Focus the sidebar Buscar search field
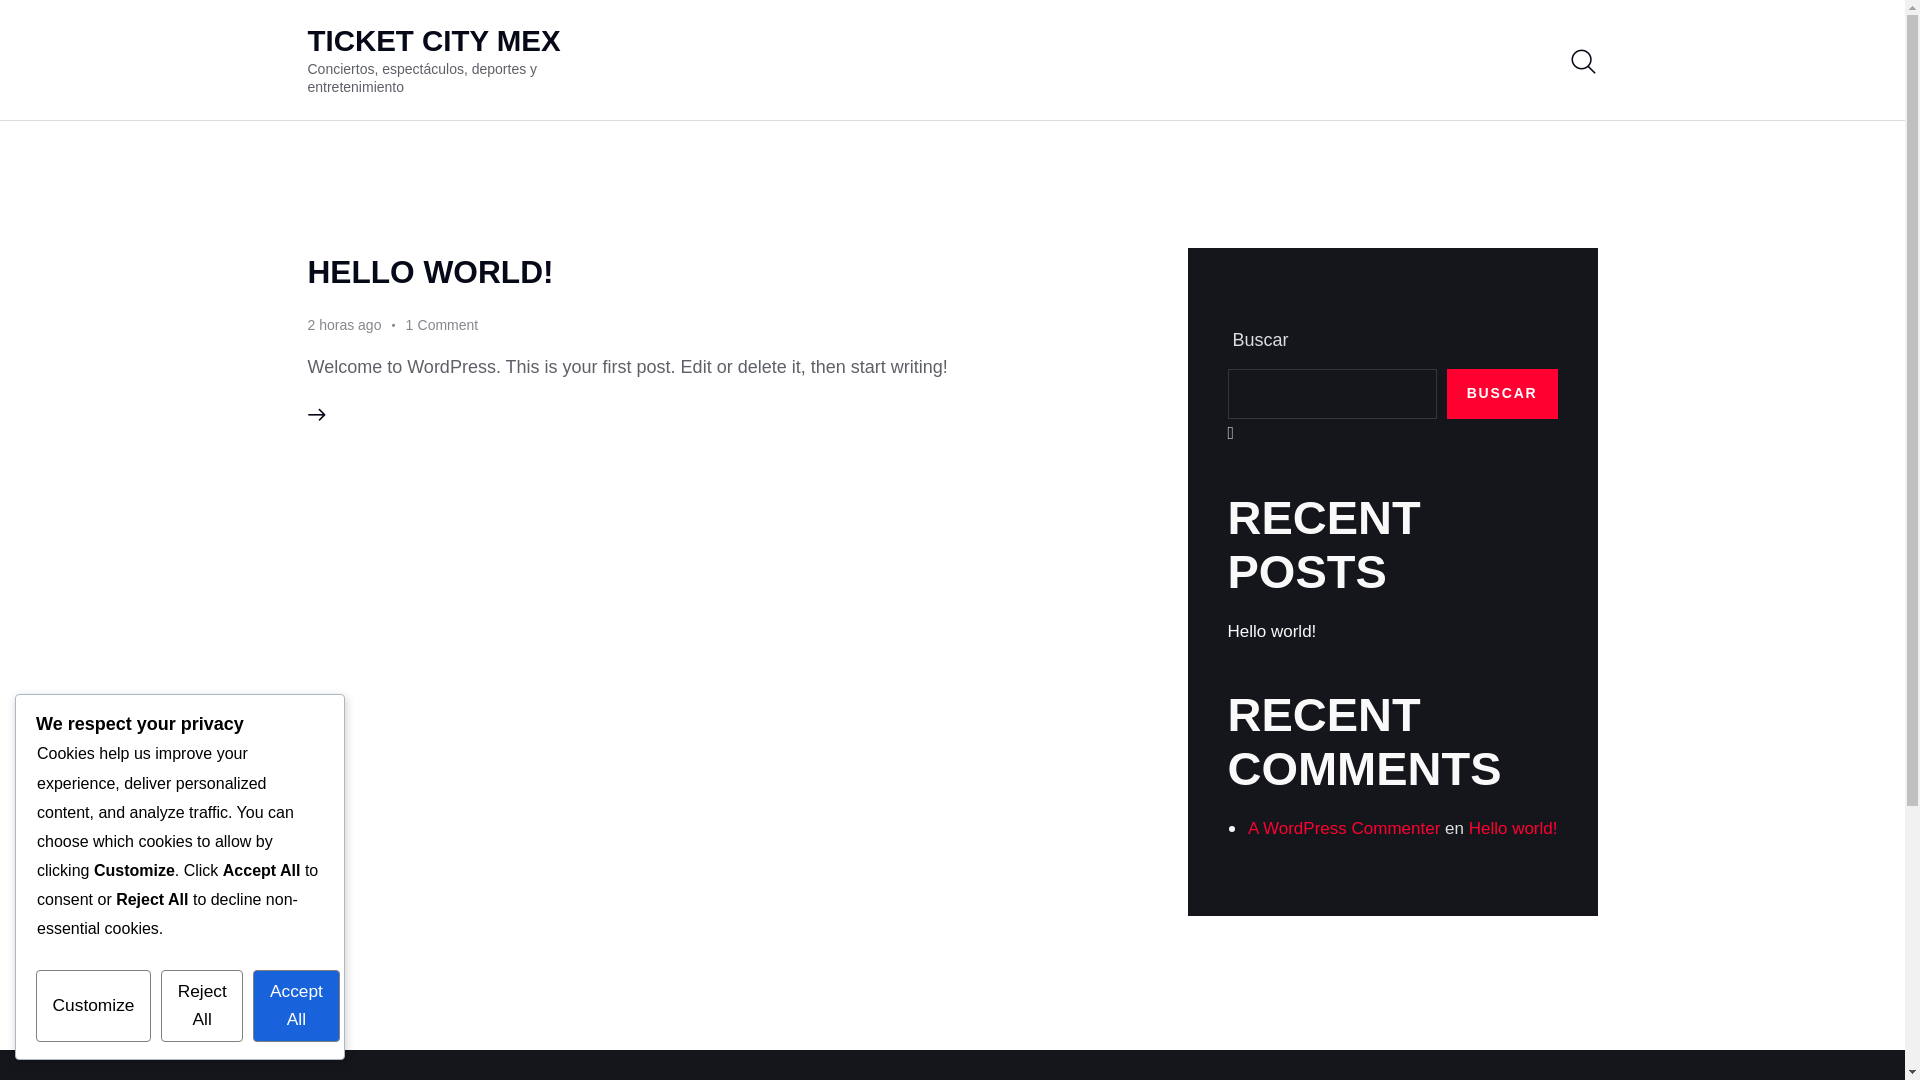Viewport: 1920px width, 1080px height. [x=1331, y=394]
